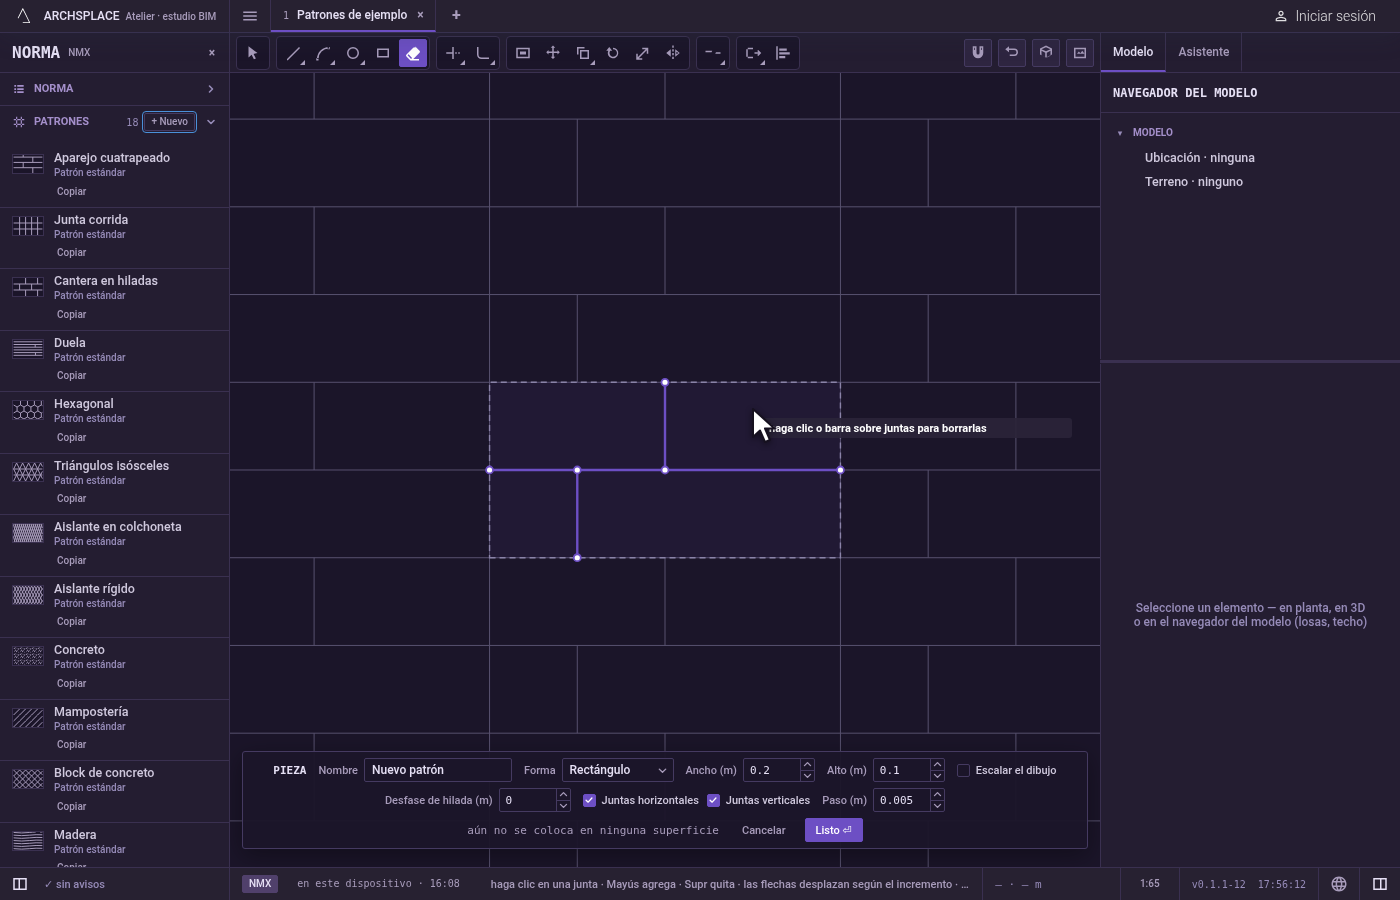Click the Mirror tool icon
The height and width of the screenshot is (900, 1400).
click(x=673, y=53)
